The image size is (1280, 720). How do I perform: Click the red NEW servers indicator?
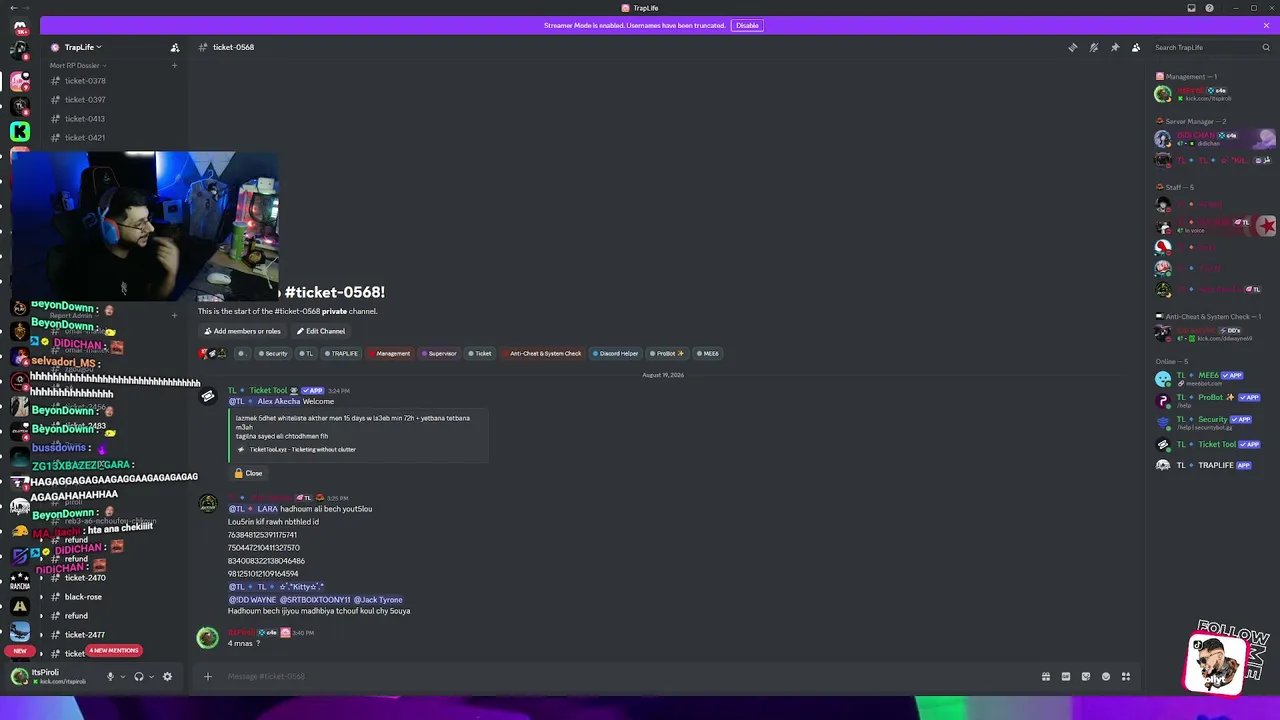19,651
